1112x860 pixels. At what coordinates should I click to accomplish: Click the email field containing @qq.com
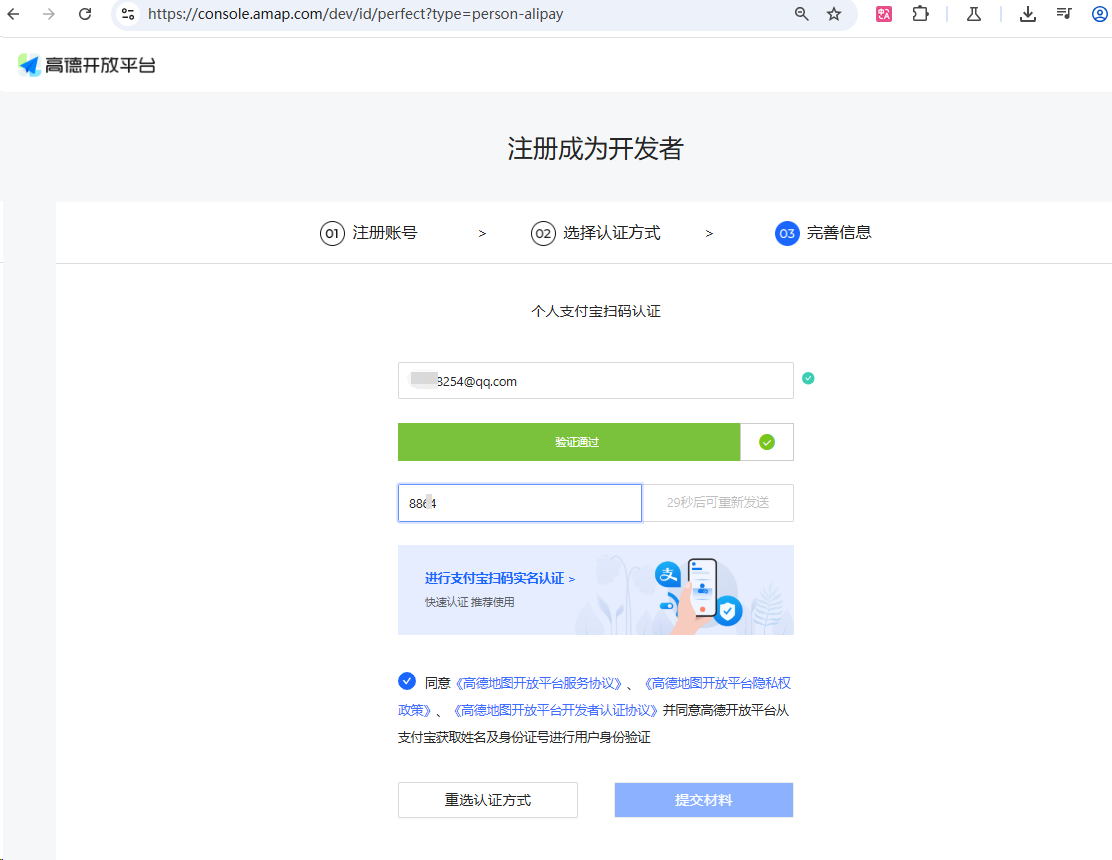(596, 381)
